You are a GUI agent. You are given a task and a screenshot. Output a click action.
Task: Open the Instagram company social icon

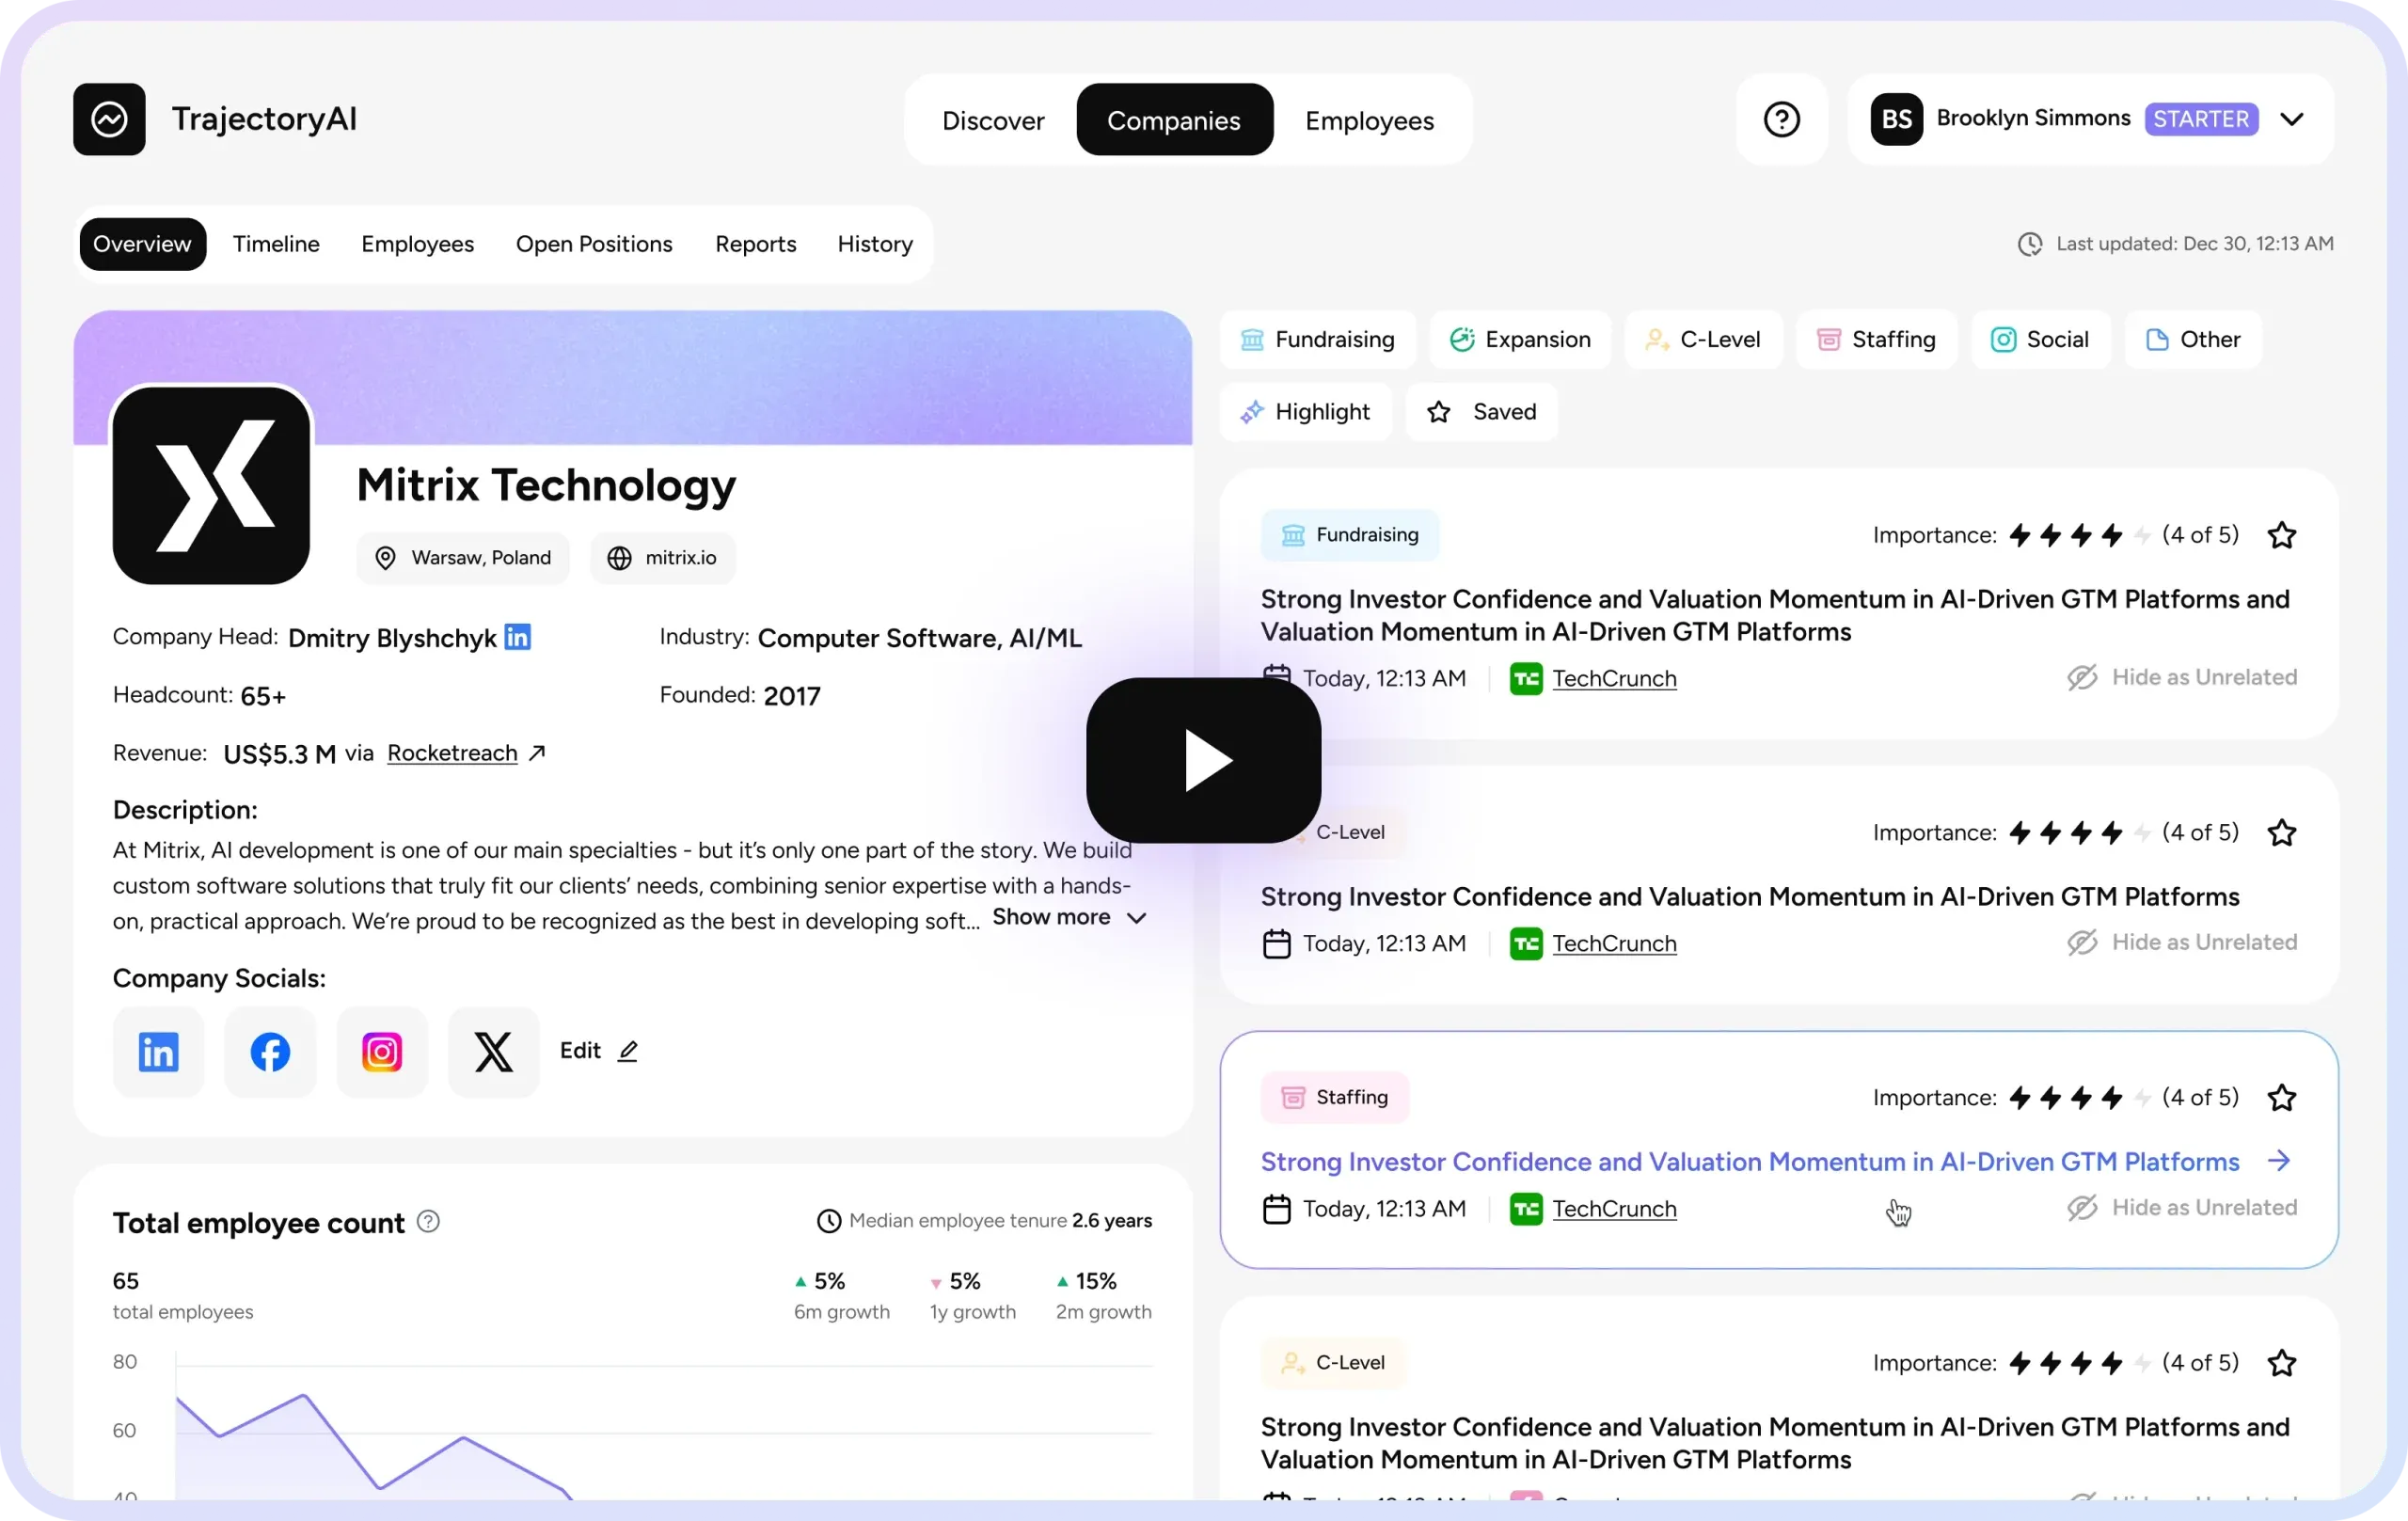coord(382,1052)
